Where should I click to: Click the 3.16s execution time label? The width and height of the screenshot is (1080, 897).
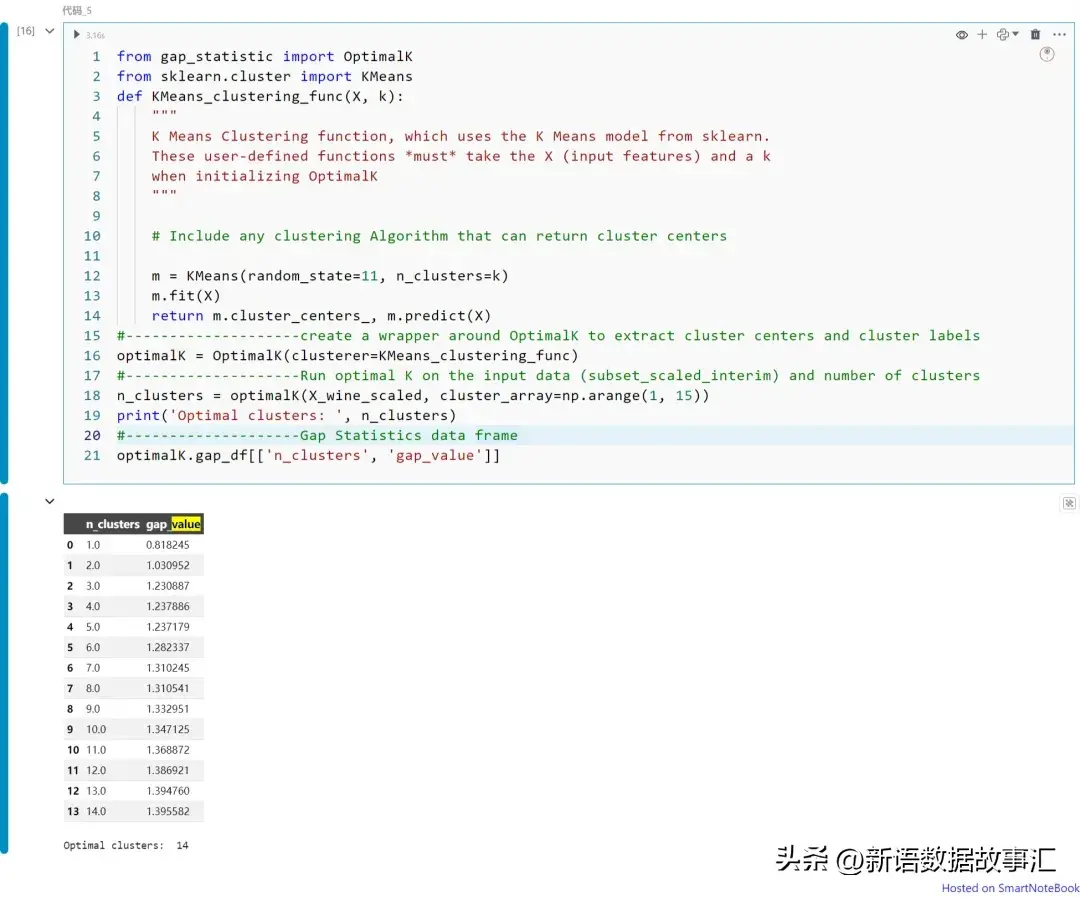(x=95, y=35)
